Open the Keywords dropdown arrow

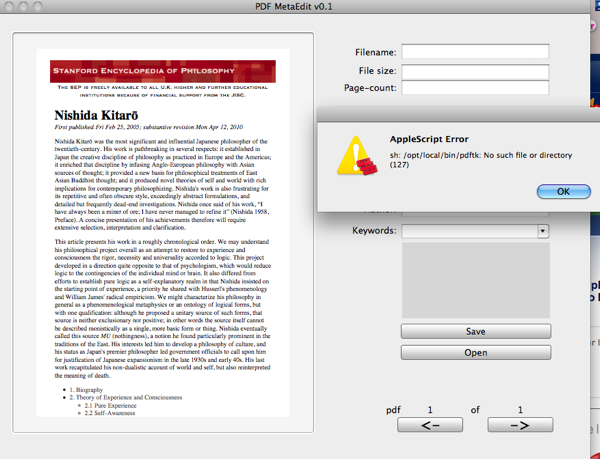tap(543, 231)
